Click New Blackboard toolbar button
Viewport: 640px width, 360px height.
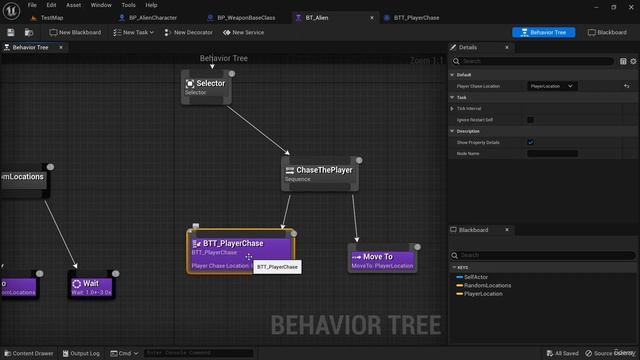pyautogui.click(x=75, y=32)
